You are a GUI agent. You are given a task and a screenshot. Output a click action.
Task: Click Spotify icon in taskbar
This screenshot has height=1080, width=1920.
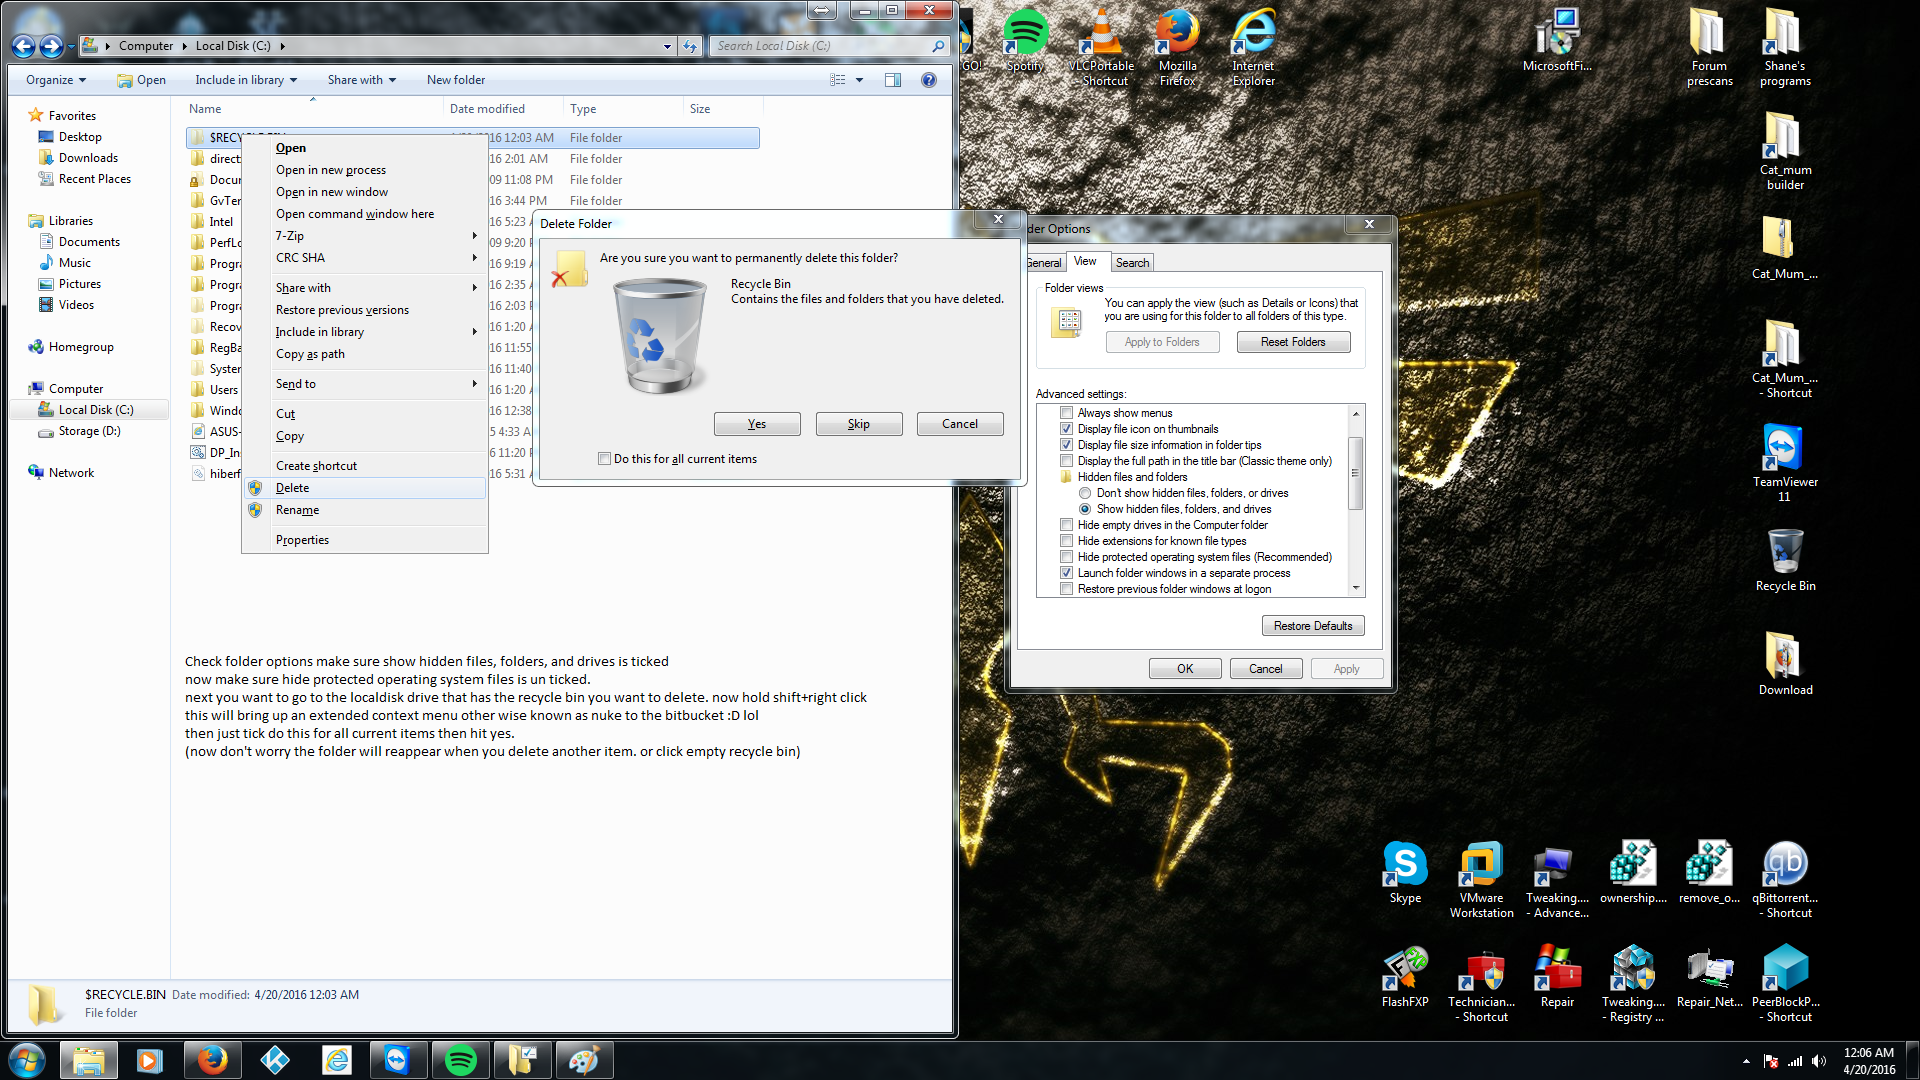pyautogui.click(x=460, y=1060)
